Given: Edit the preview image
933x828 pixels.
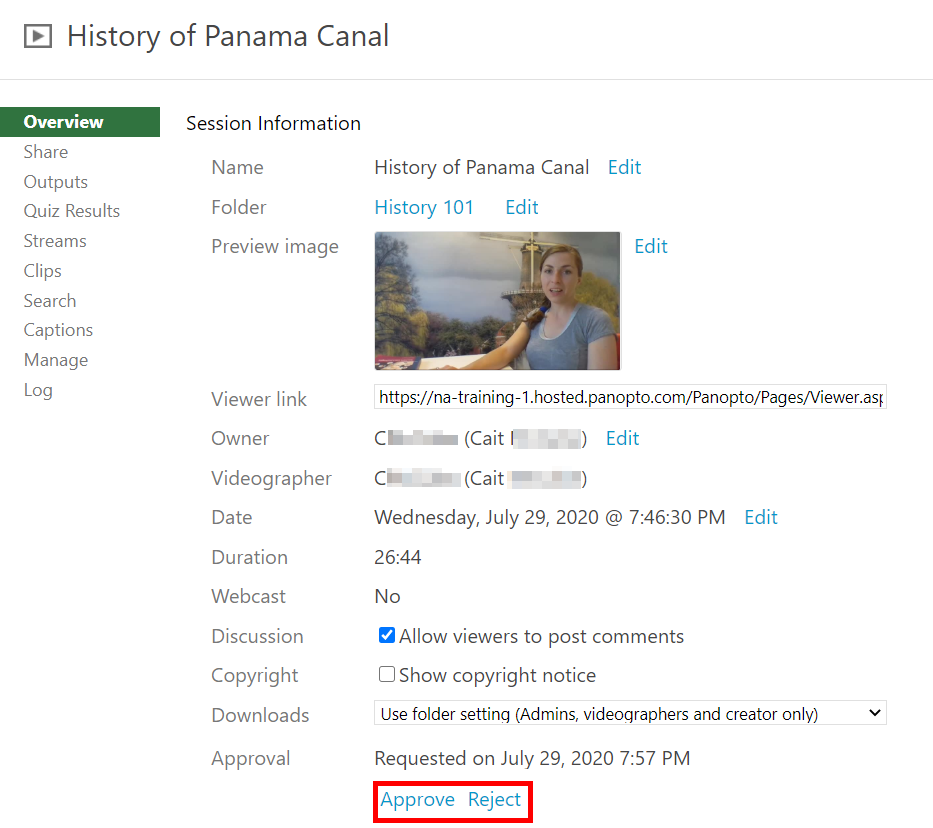Looking at the screenshot, I should tap(651, 246).
